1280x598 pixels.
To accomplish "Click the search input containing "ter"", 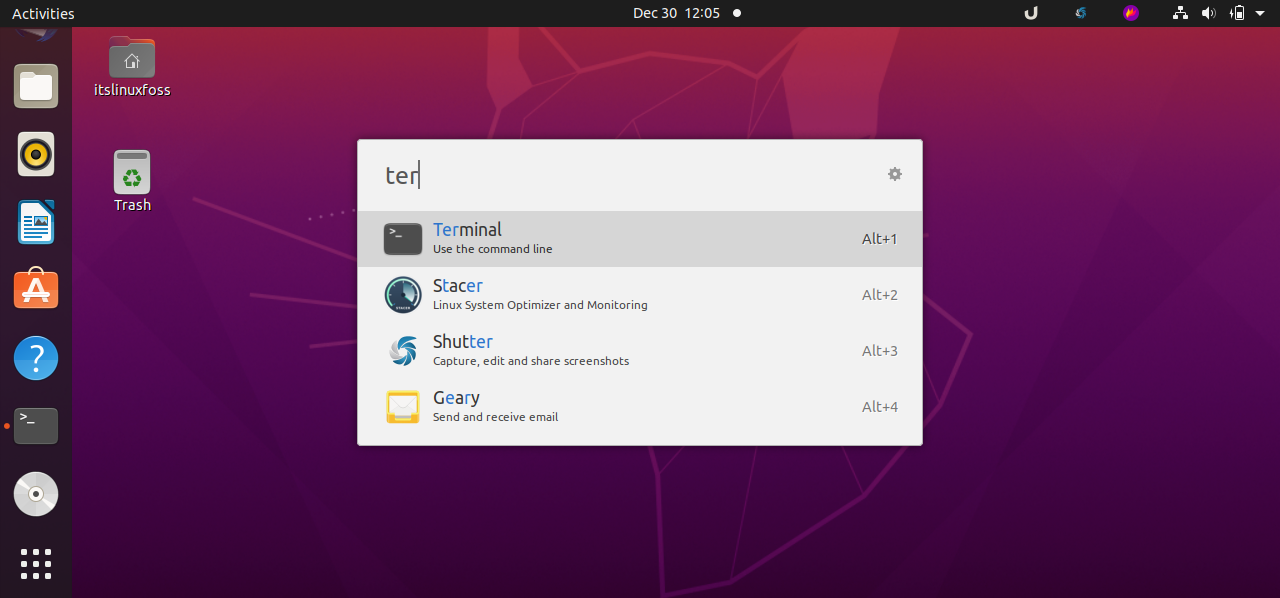I will 625,175.
